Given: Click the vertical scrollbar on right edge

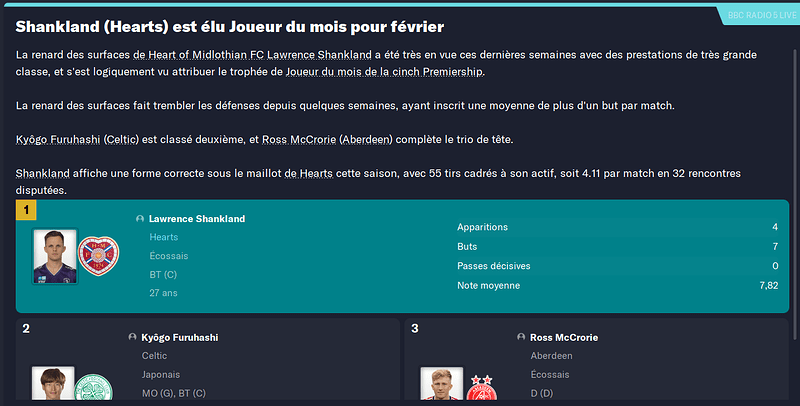Looking at the screenshot, I should [x=794, y=194].
